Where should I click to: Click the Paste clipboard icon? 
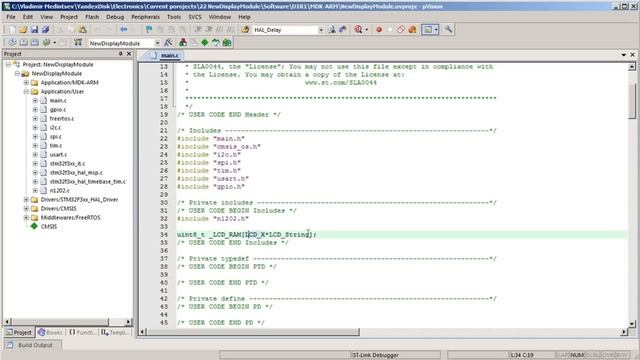pos(82,29)
